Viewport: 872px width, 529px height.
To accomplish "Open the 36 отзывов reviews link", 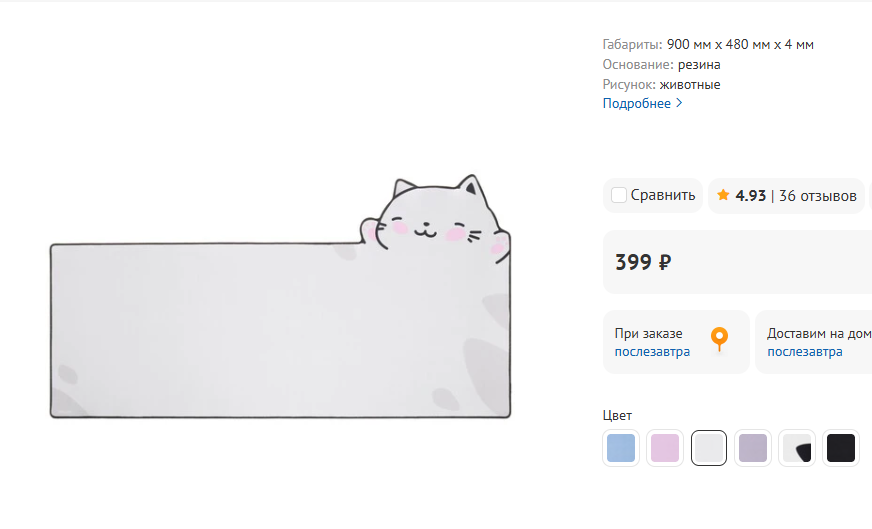I will tap(817, 195).
